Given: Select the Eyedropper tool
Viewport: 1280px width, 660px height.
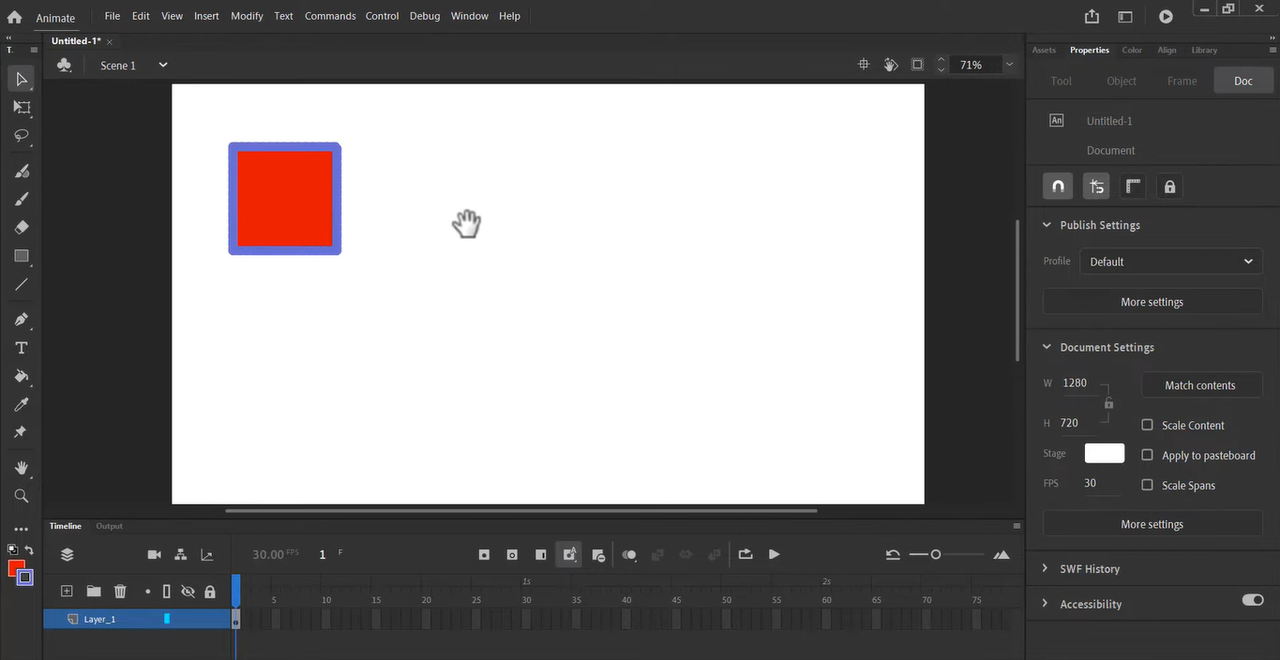Looking at the screenshot, I should 21,404.
